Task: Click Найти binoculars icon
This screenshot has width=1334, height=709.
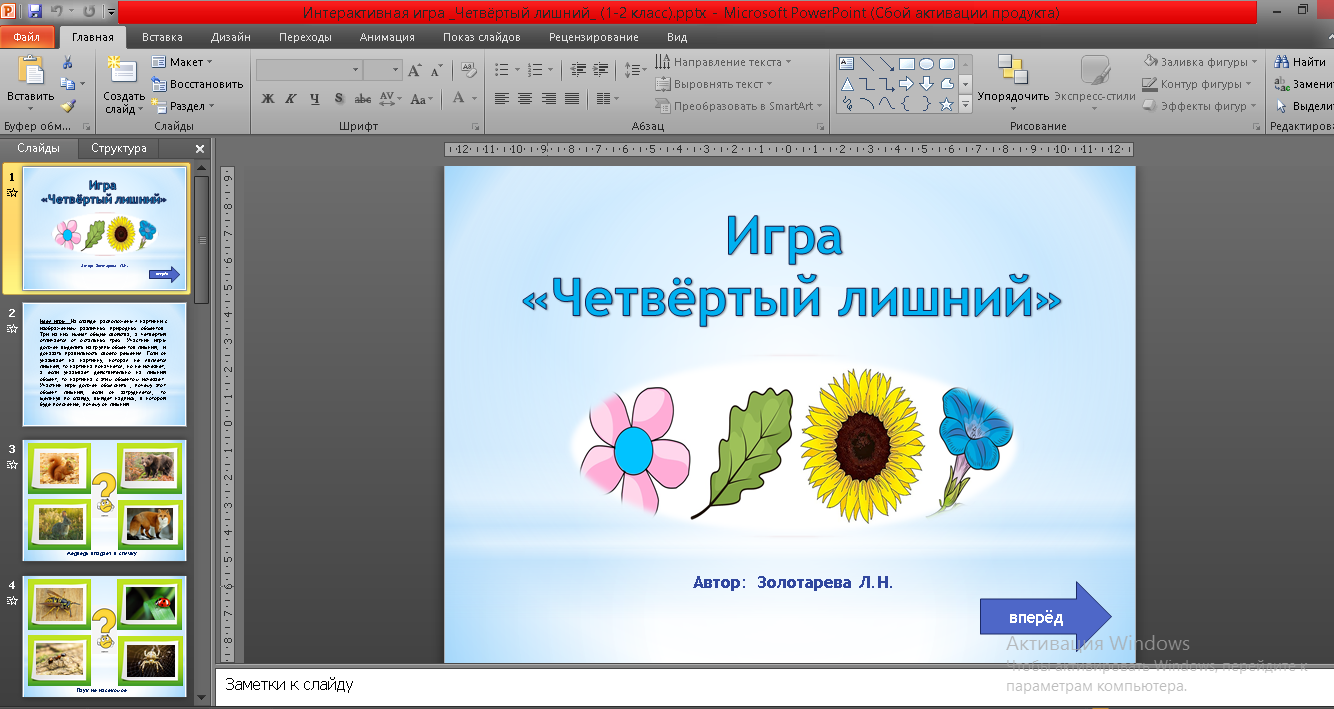Action: pos(1282,62)
